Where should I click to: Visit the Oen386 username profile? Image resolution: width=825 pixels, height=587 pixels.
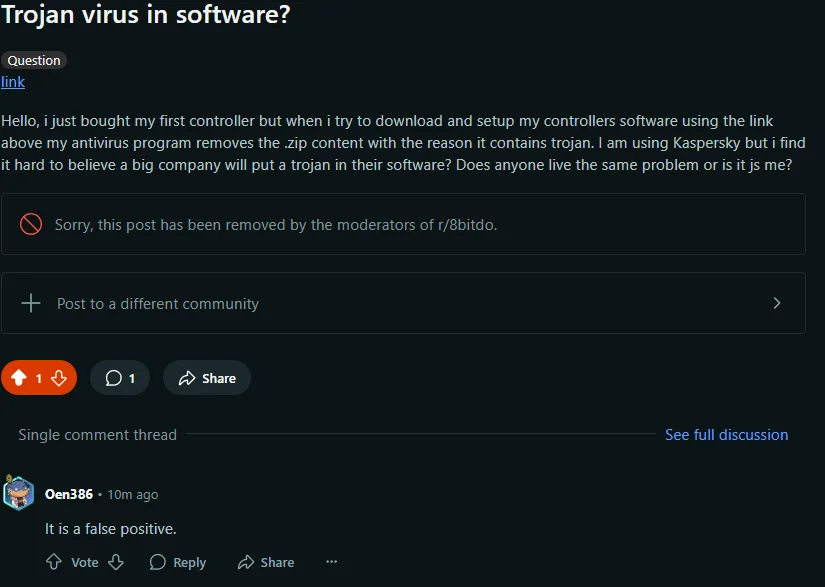(x=69, y=494)
